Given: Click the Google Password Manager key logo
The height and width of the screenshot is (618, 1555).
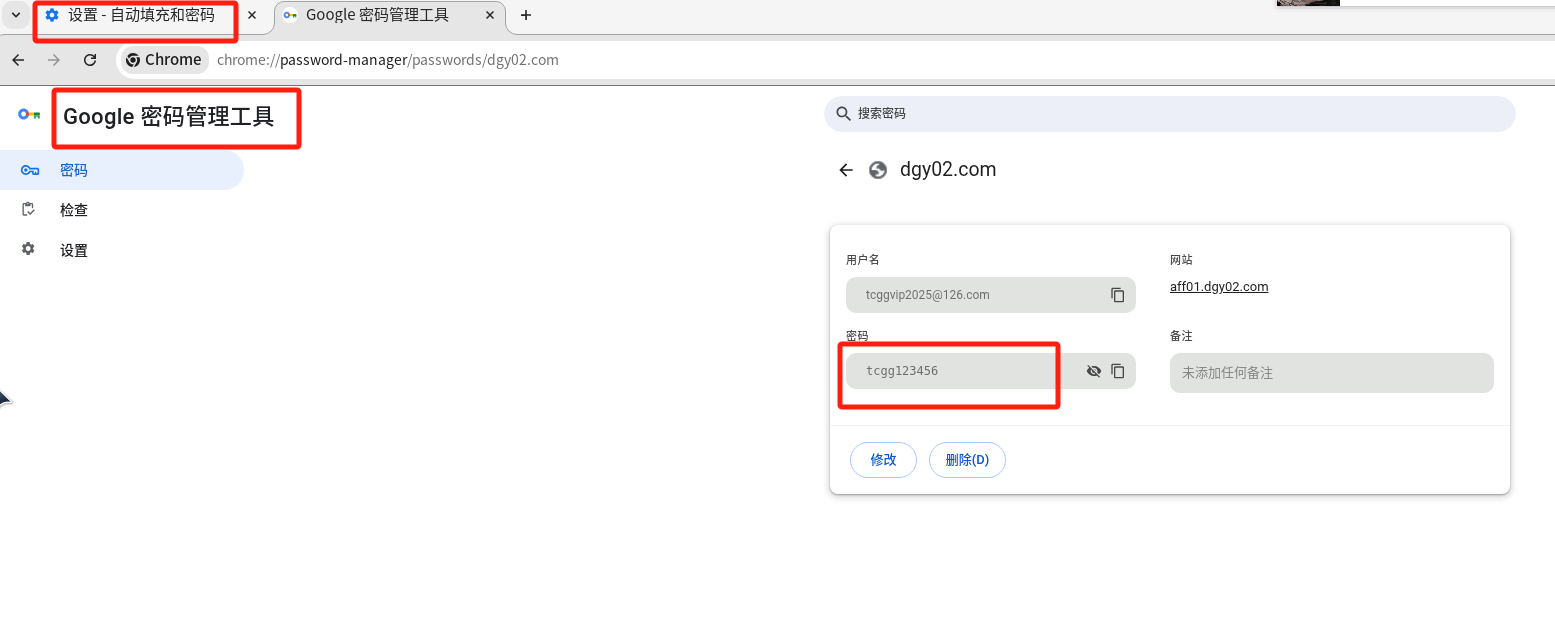Looking at the screenshot, I should coord(29,115).
